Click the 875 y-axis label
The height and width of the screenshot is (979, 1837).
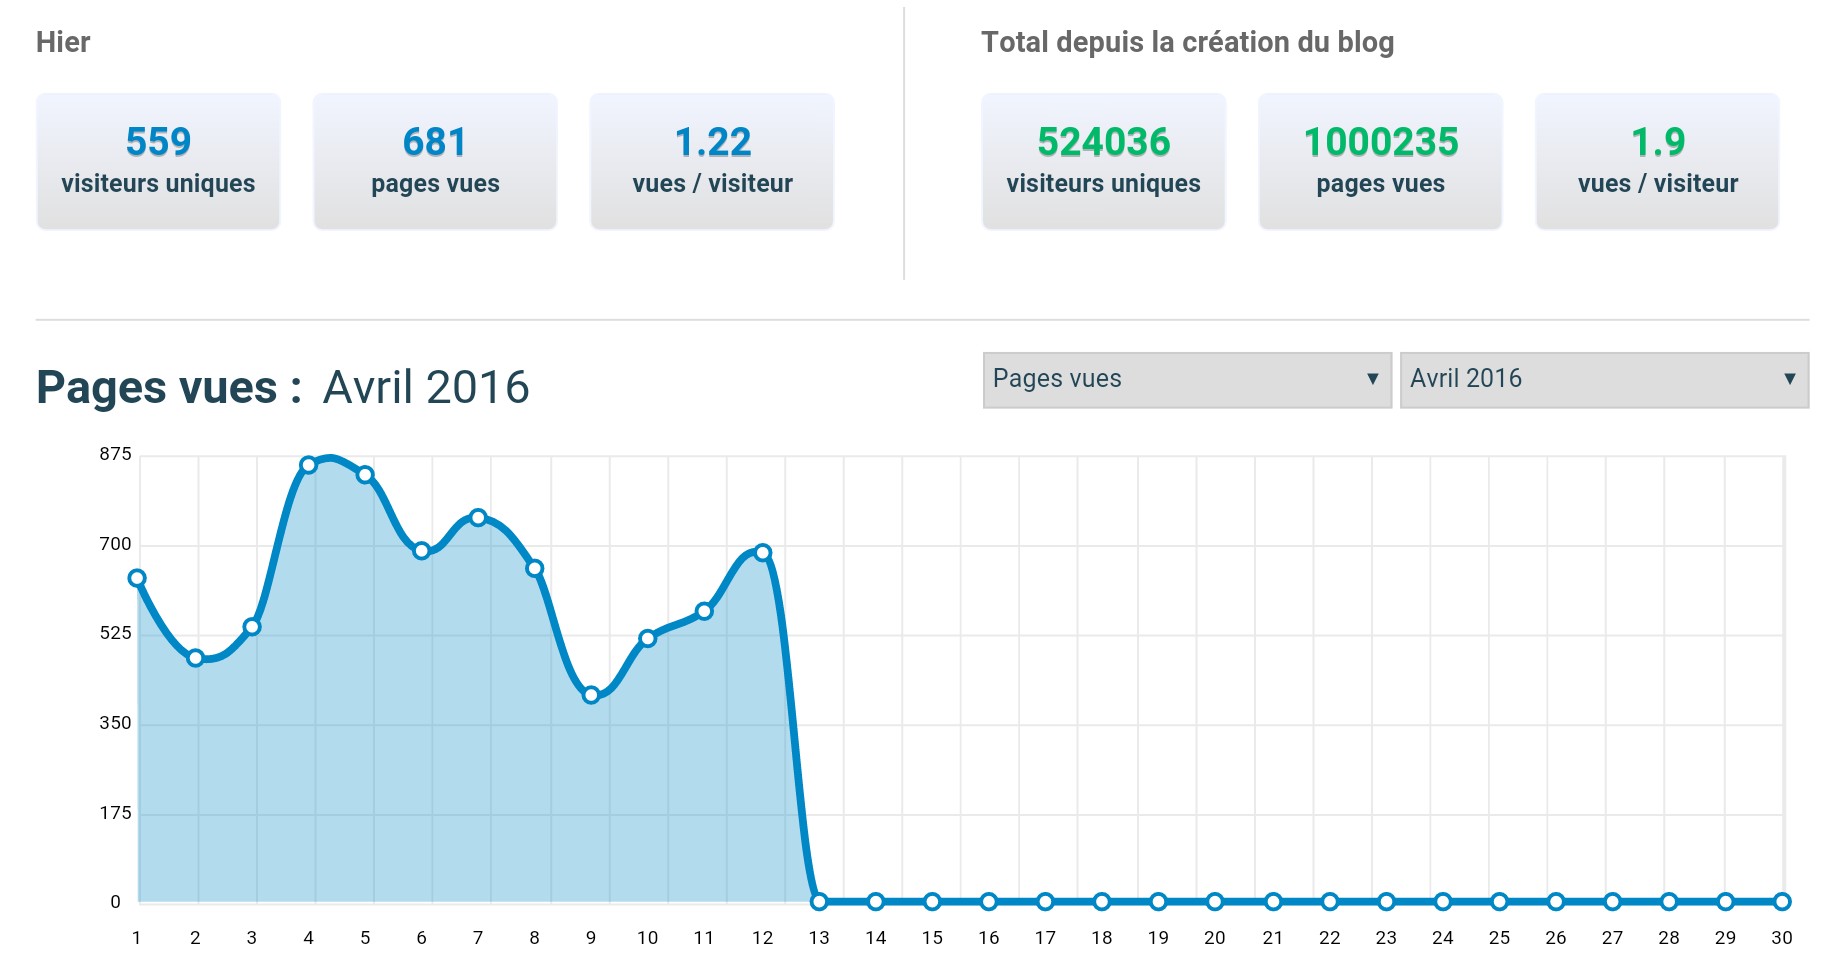(x=115, y=454)
